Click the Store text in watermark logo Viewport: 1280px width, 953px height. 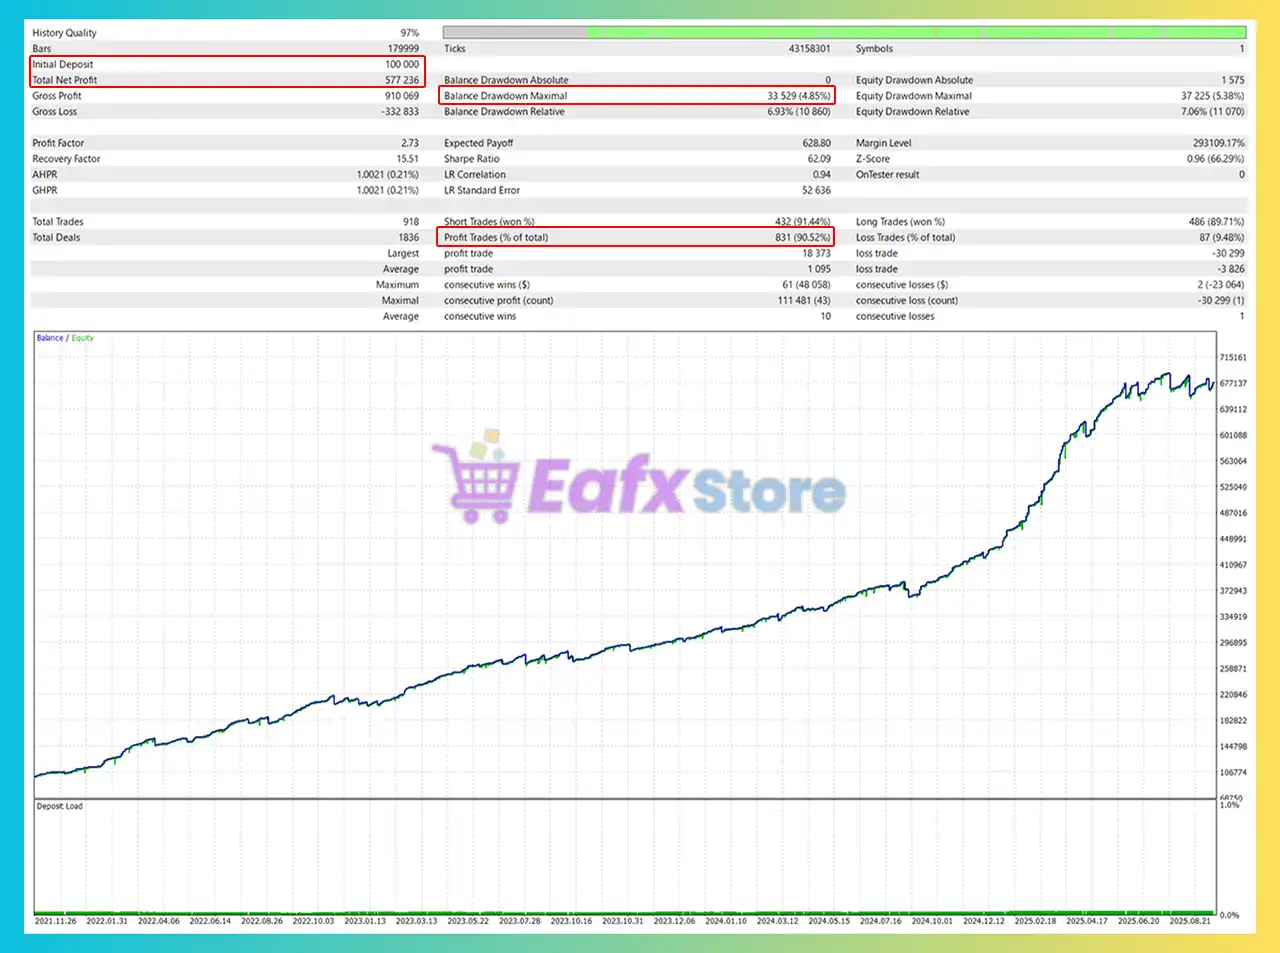768,491
